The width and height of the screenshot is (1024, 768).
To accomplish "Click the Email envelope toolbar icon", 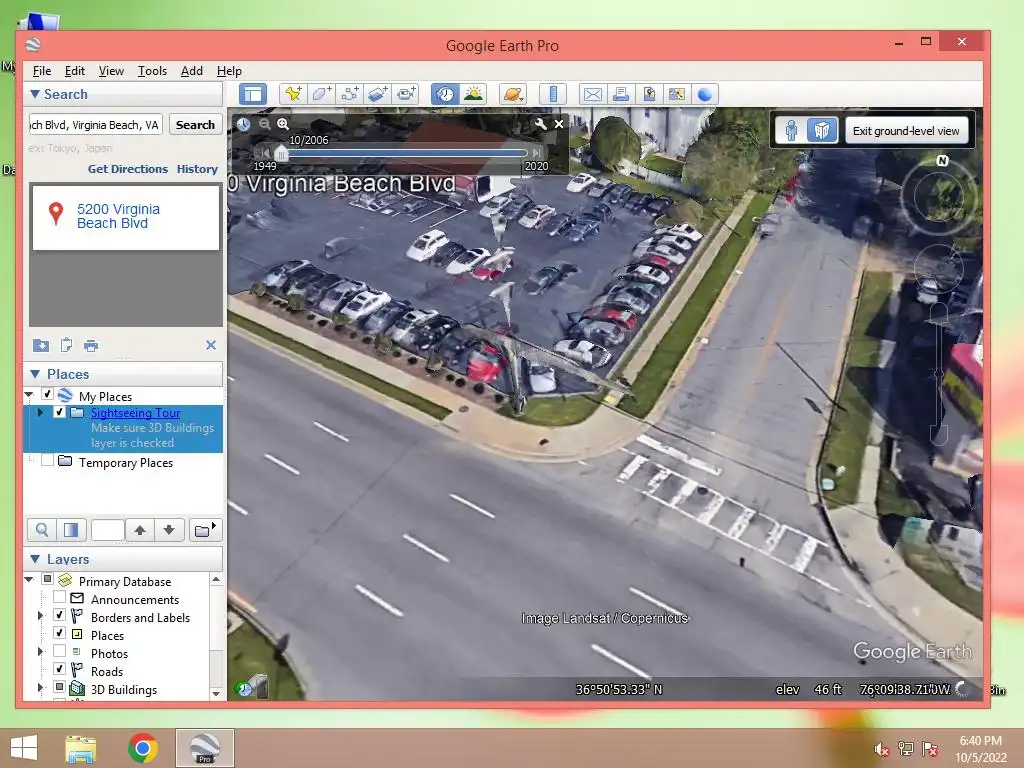I will (x=592, y=94).
